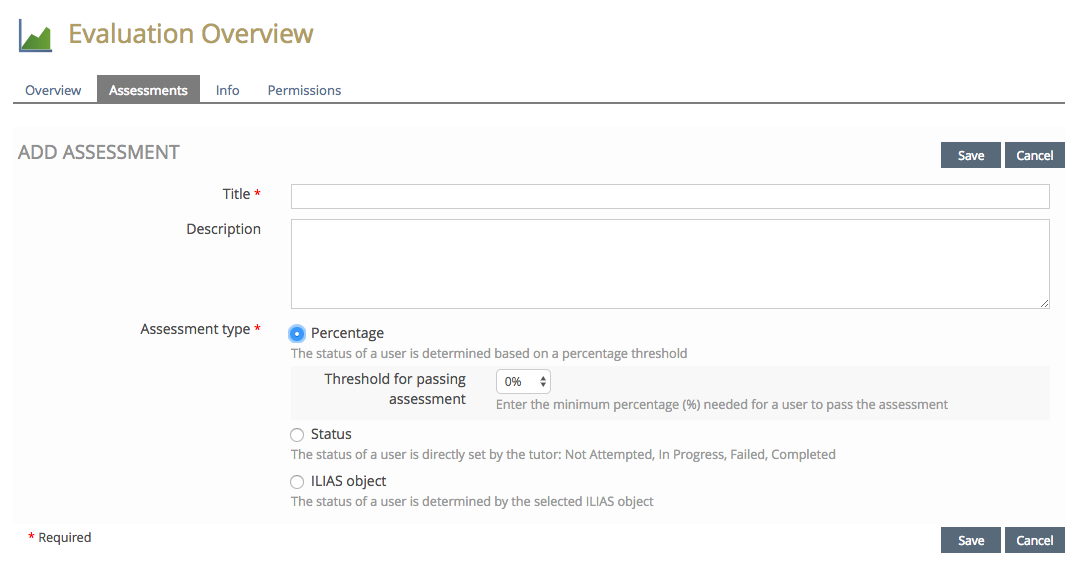Click the Evaluation Overview page title
Screen dimensions: 1078x565
tap(191, 34)
